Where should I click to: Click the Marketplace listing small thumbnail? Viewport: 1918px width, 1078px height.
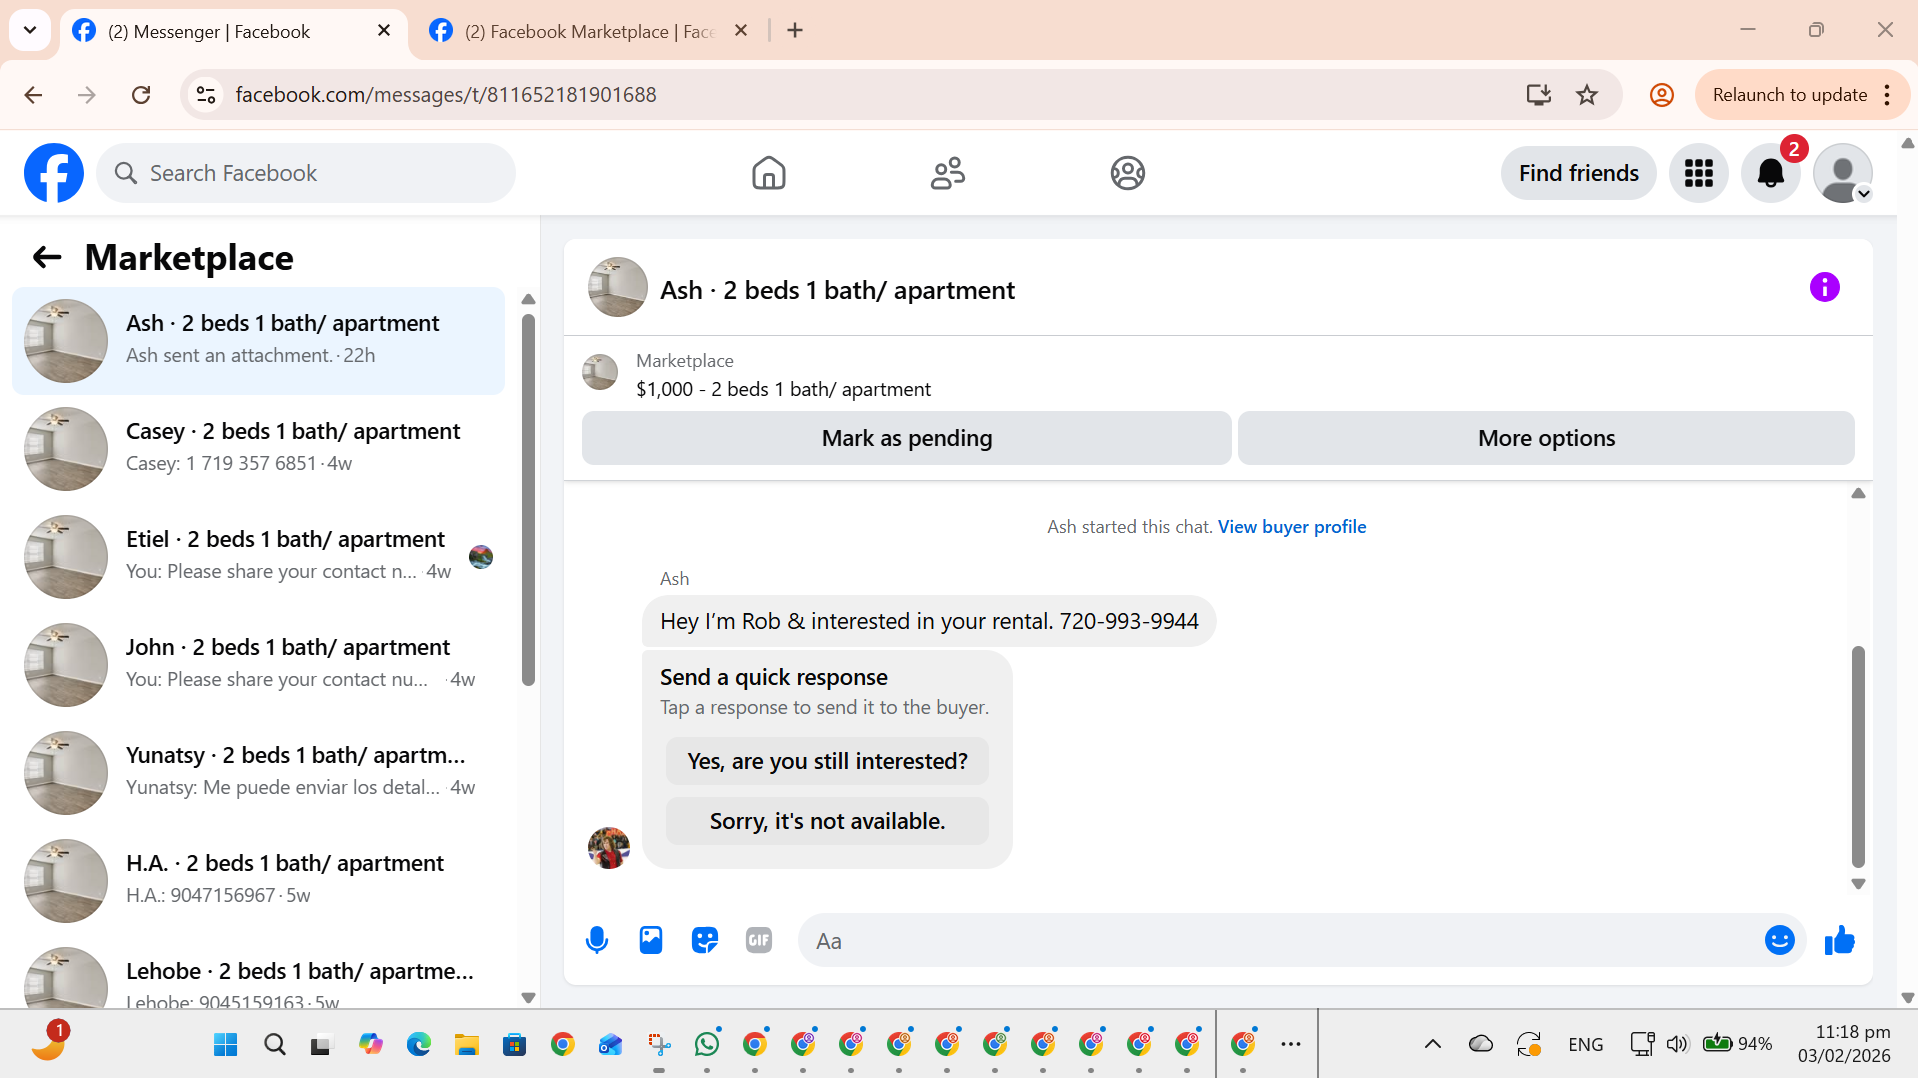[x=600, y=372]
